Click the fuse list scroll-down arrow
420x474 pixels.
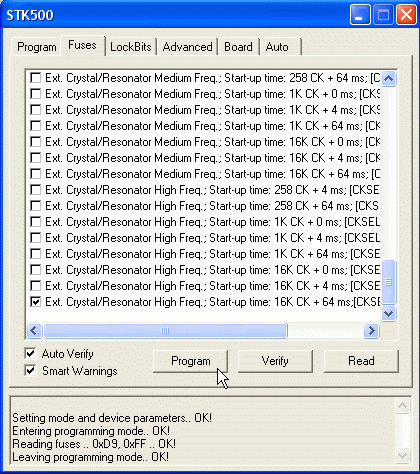pos(389,313)
